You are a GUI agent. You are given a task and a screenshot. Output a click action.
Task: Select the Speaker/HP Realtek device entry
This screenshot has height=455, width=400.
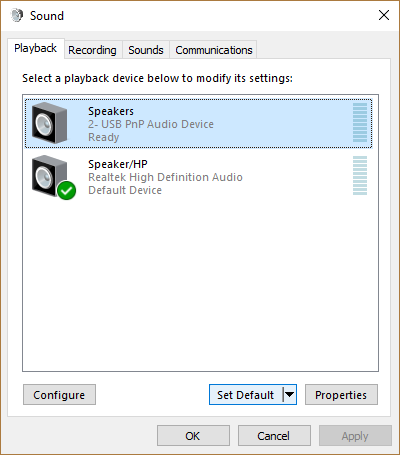coord(199,176)
